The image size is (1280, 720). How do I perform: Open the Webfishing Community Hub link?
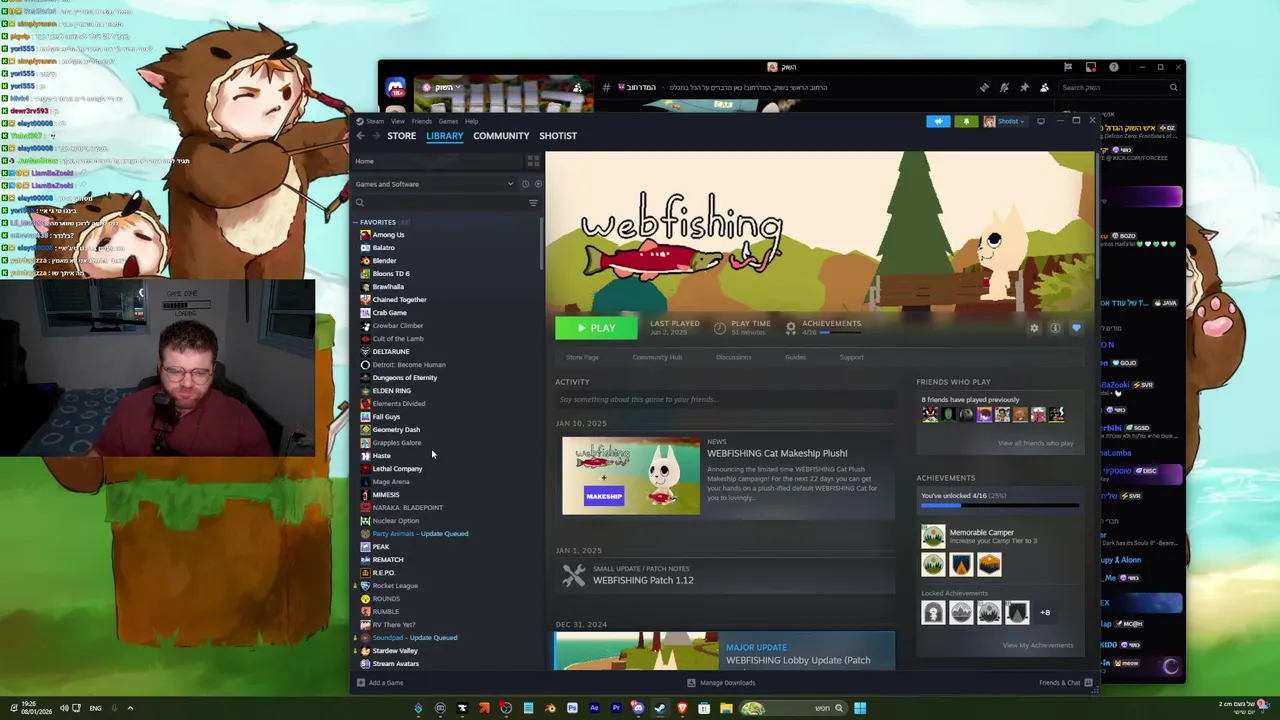[657, 357]
